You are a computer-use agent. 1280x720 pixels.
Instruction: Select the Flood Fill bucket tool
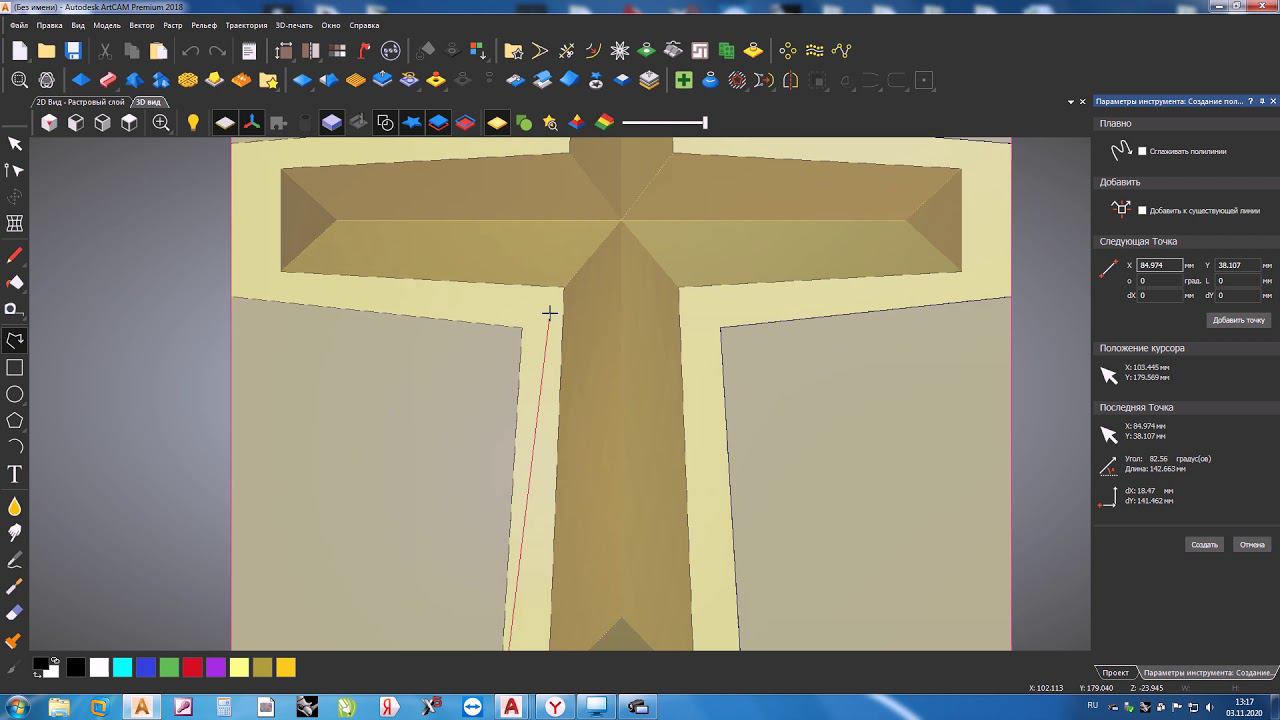[15, 283]
